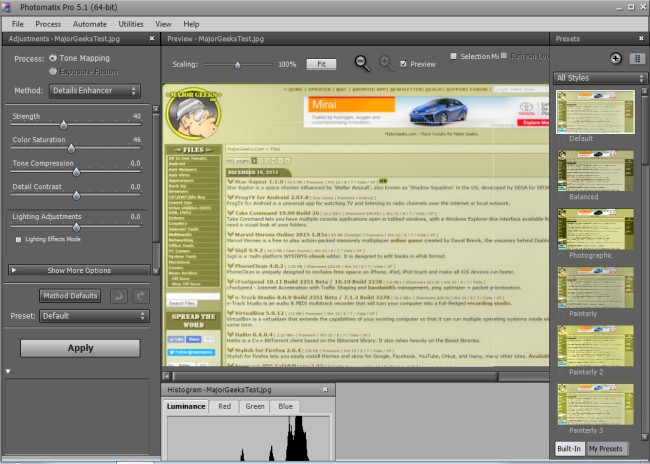Click the Apply button
The height and width of the screenshot is (464, 650).
coord(80,348)
